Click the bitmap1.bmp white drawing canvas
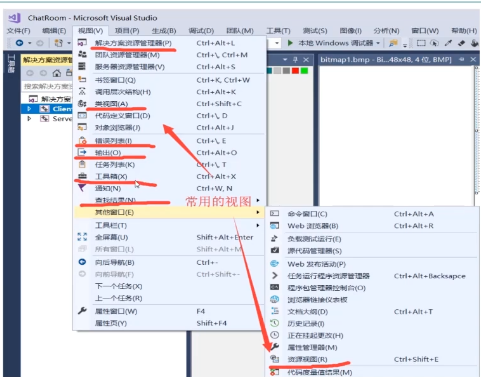 point(396,135)
